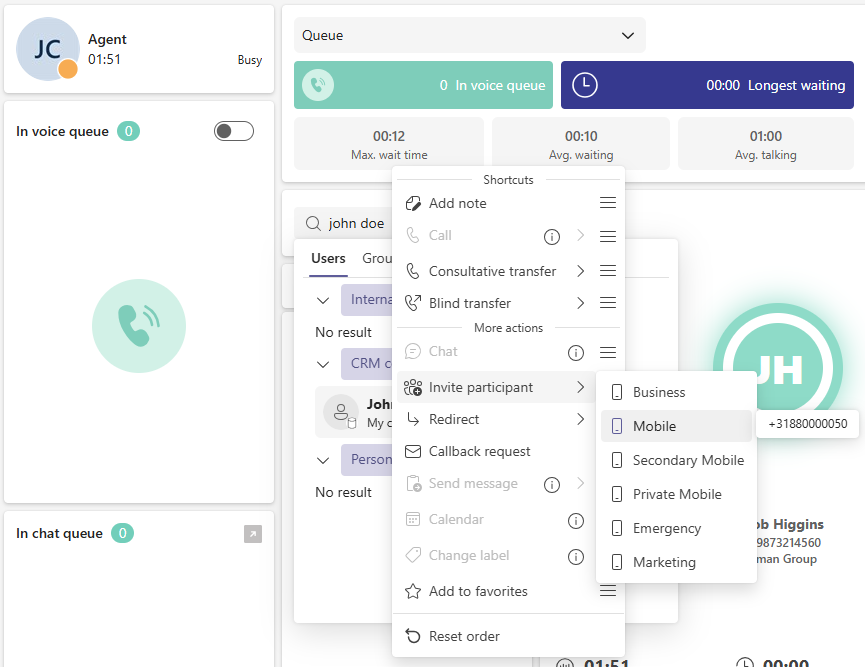Click Reset order
Image resolution: width=865 pixels, height=667 pixels.
point(464,636)
